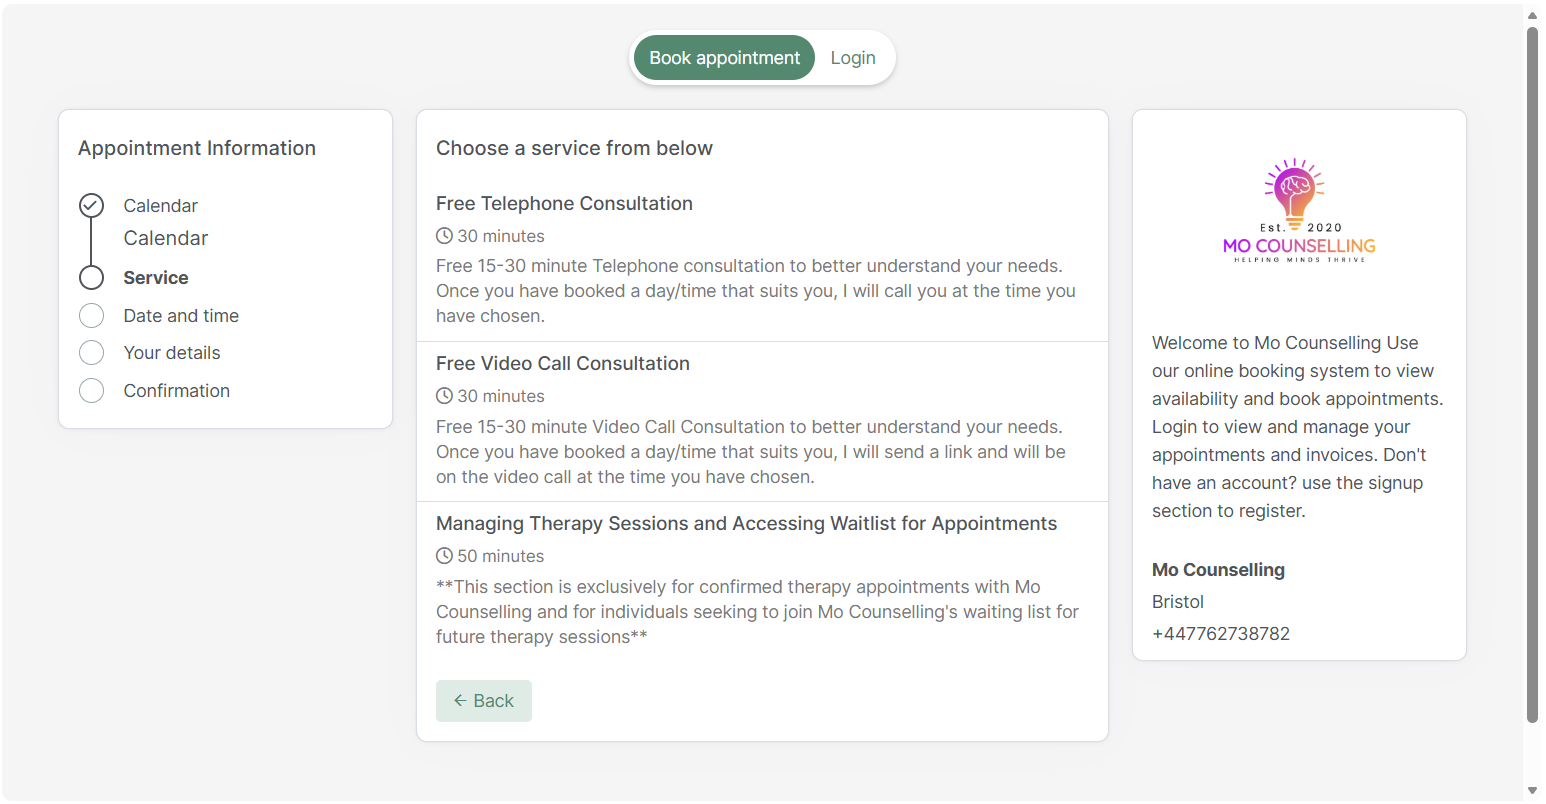Click the scrollbar down arrow

(x=1532, y=791)
